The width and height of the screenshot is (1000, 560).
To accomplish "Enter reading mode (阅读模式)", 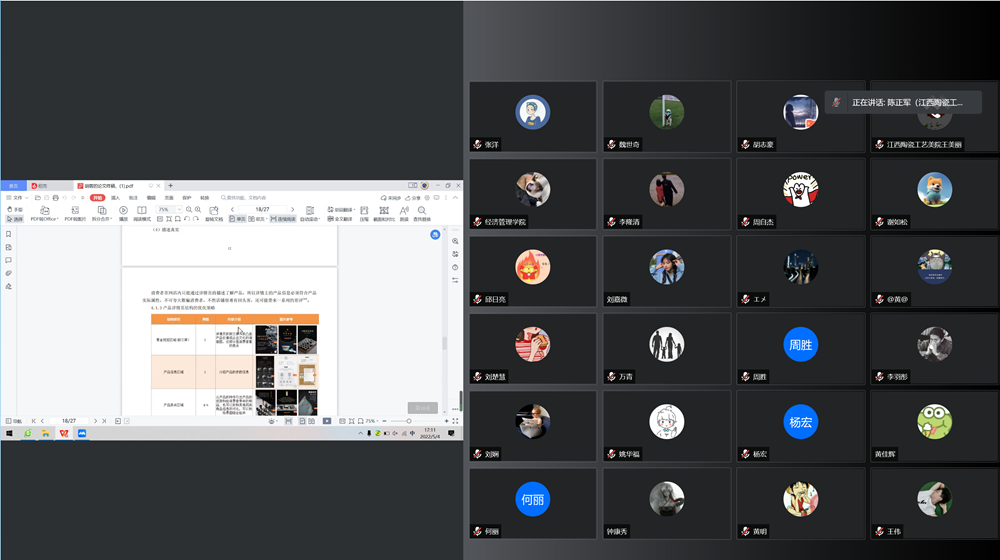I will point(142,214).
